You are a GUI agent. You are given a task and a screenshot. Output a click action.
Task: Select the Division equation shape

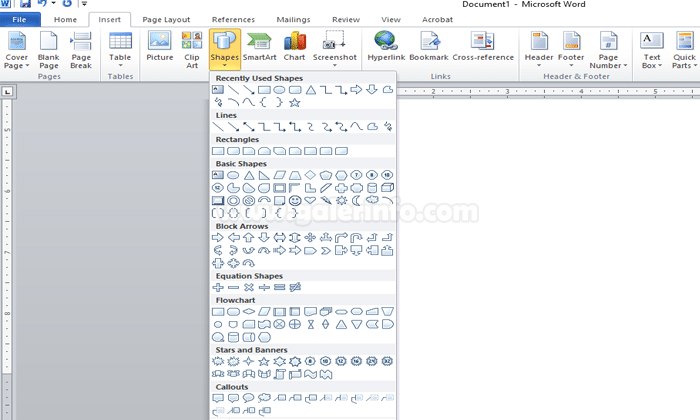tap(264, 287)
